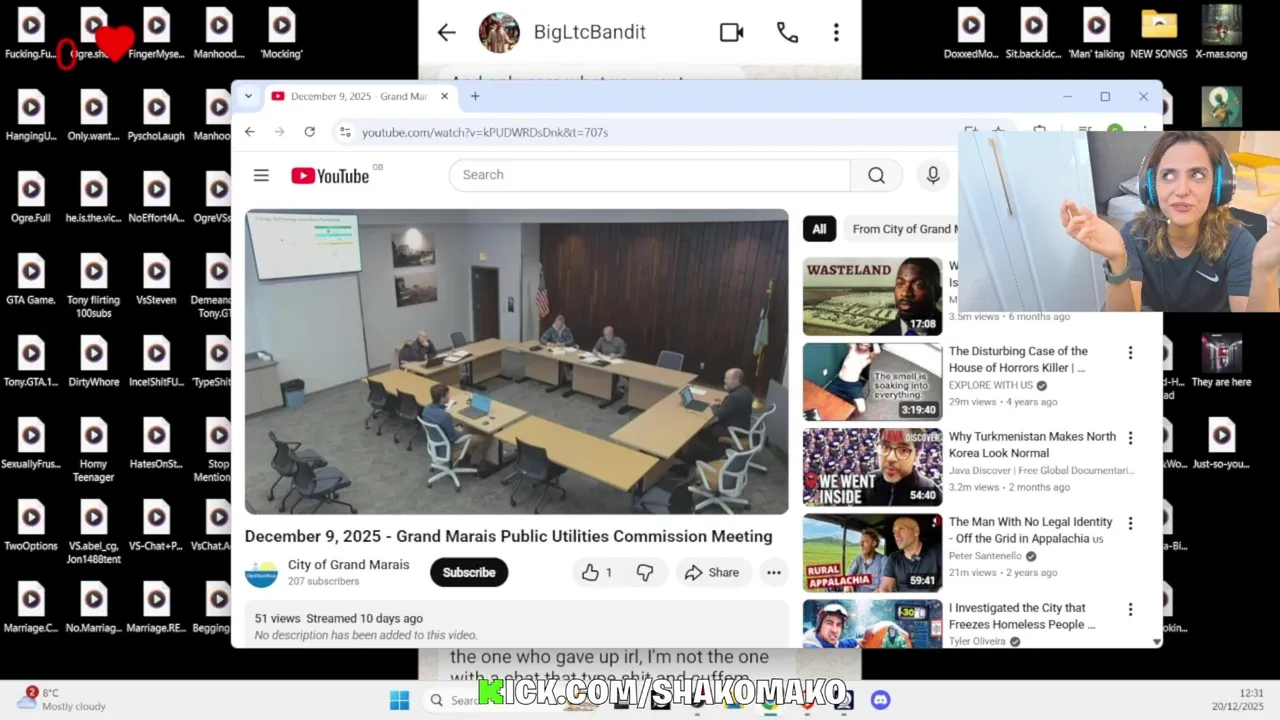The width and height of the screenshot is (1280, 720).
Task: Select the X-mas.song desktop file
Action: click(x=1221, y=33)
